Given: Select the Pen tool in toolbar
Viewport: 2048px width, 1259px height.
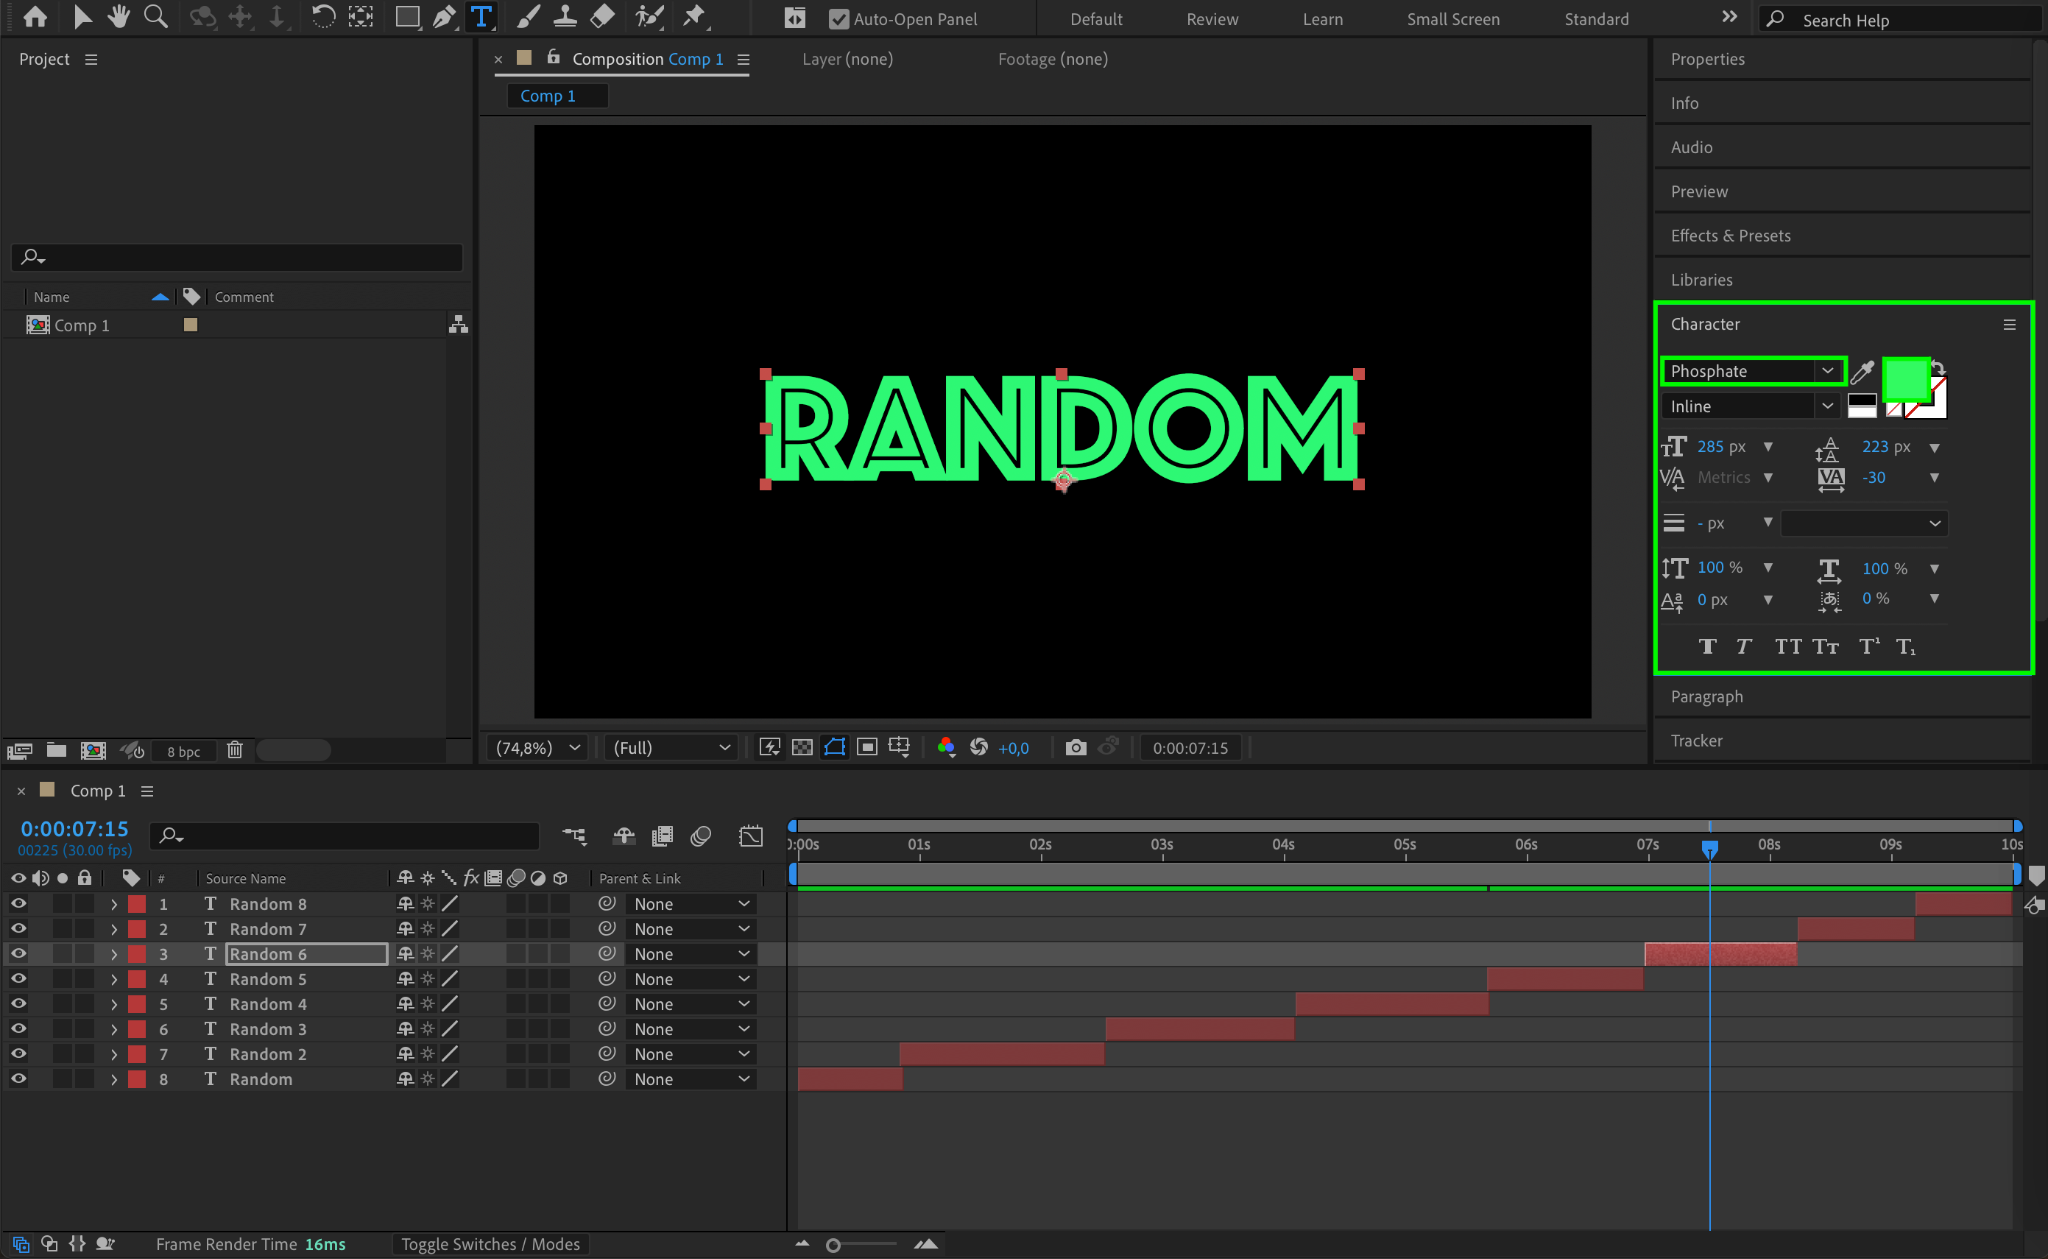Looking at the screenshot, I should pyautogui.click(x=443, y=17).
